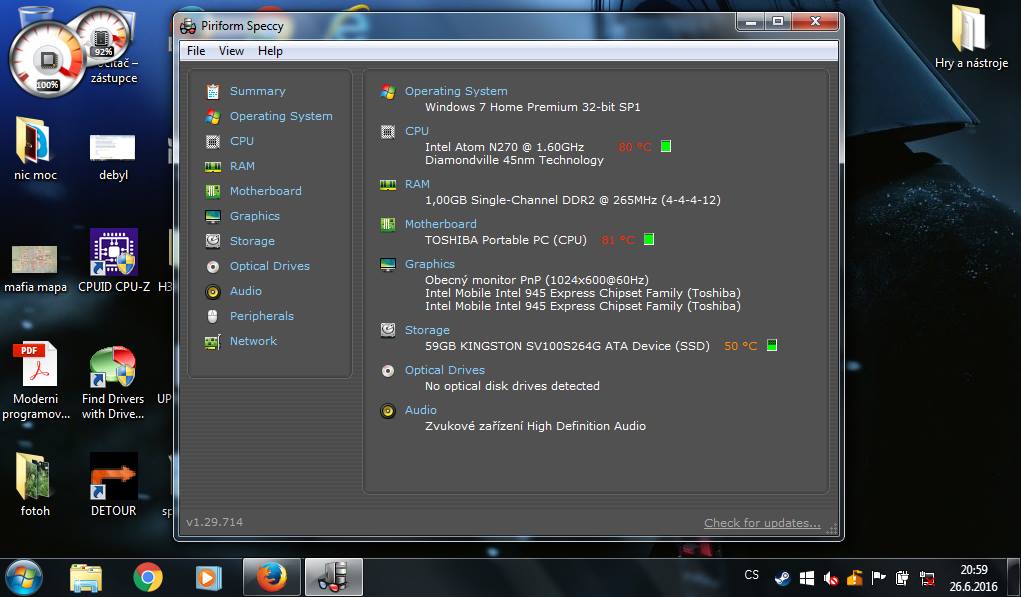Open Windows Explorer from the taskbar
The width and height of the screenshot is (1021, 597).
(86, 577)
